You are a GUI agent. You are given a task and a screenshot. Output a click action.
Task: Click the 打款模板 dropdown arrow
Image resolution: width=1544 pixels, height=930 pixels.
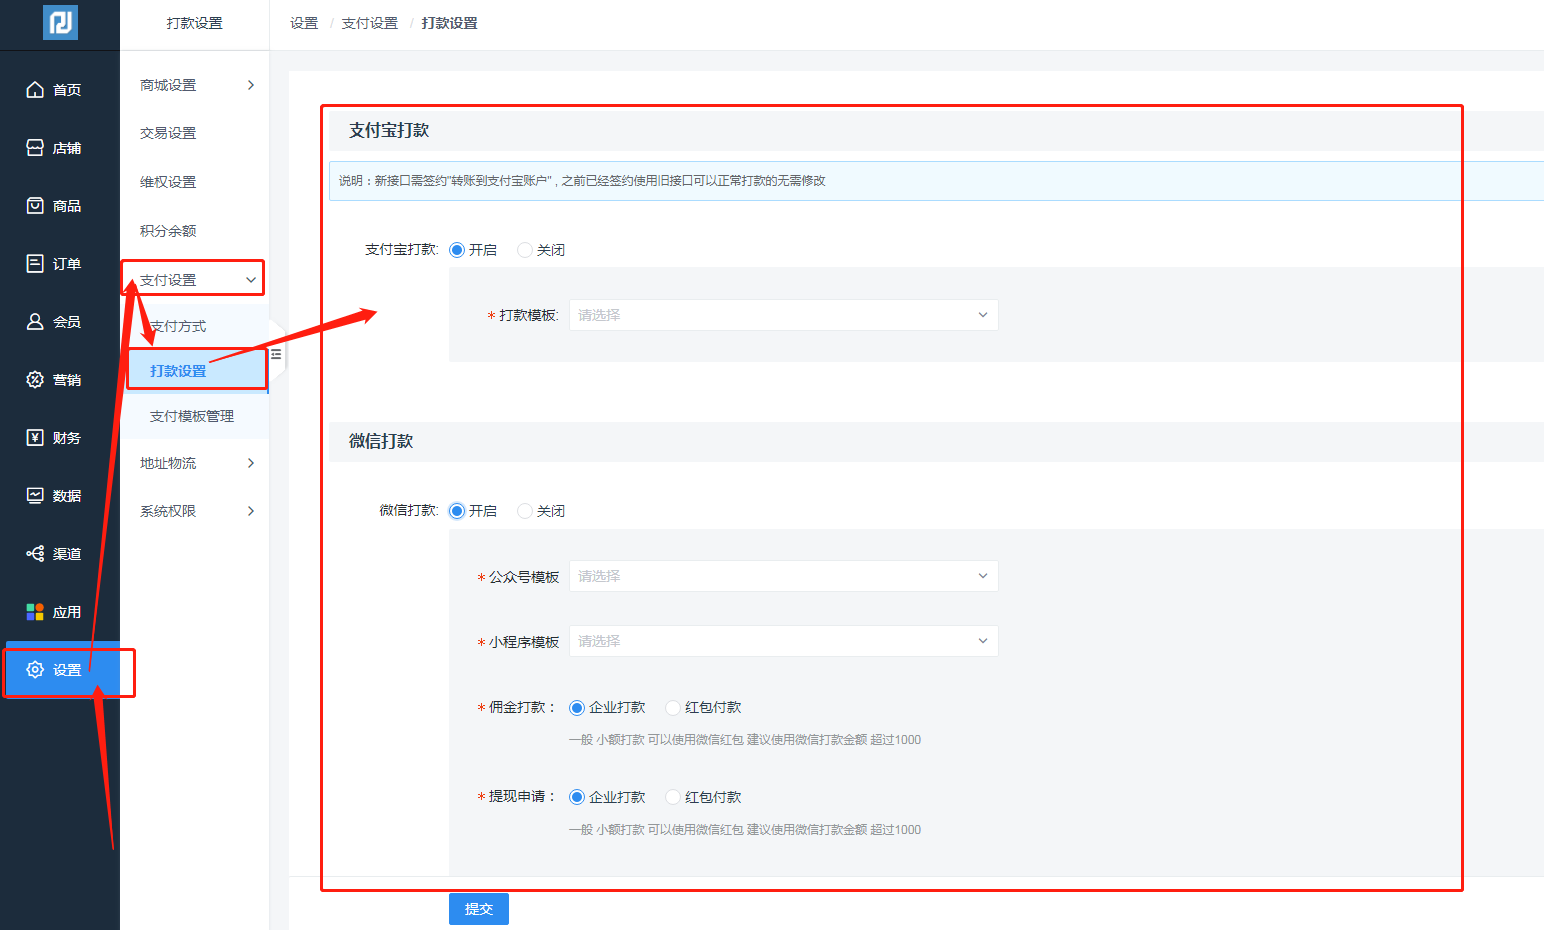(983, 315)
